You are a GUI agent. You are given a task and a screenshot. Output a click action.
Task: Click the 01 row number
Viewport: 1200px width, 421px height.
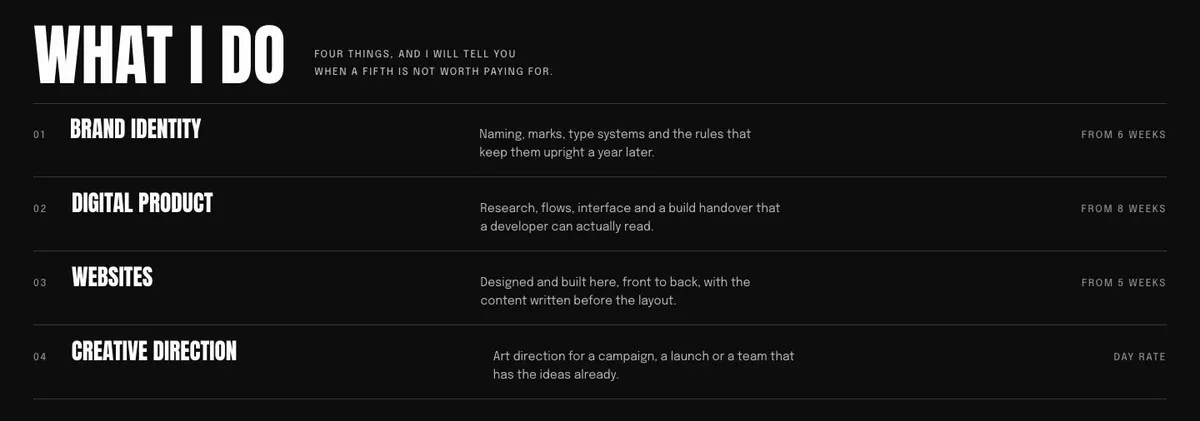coord(40,135)
